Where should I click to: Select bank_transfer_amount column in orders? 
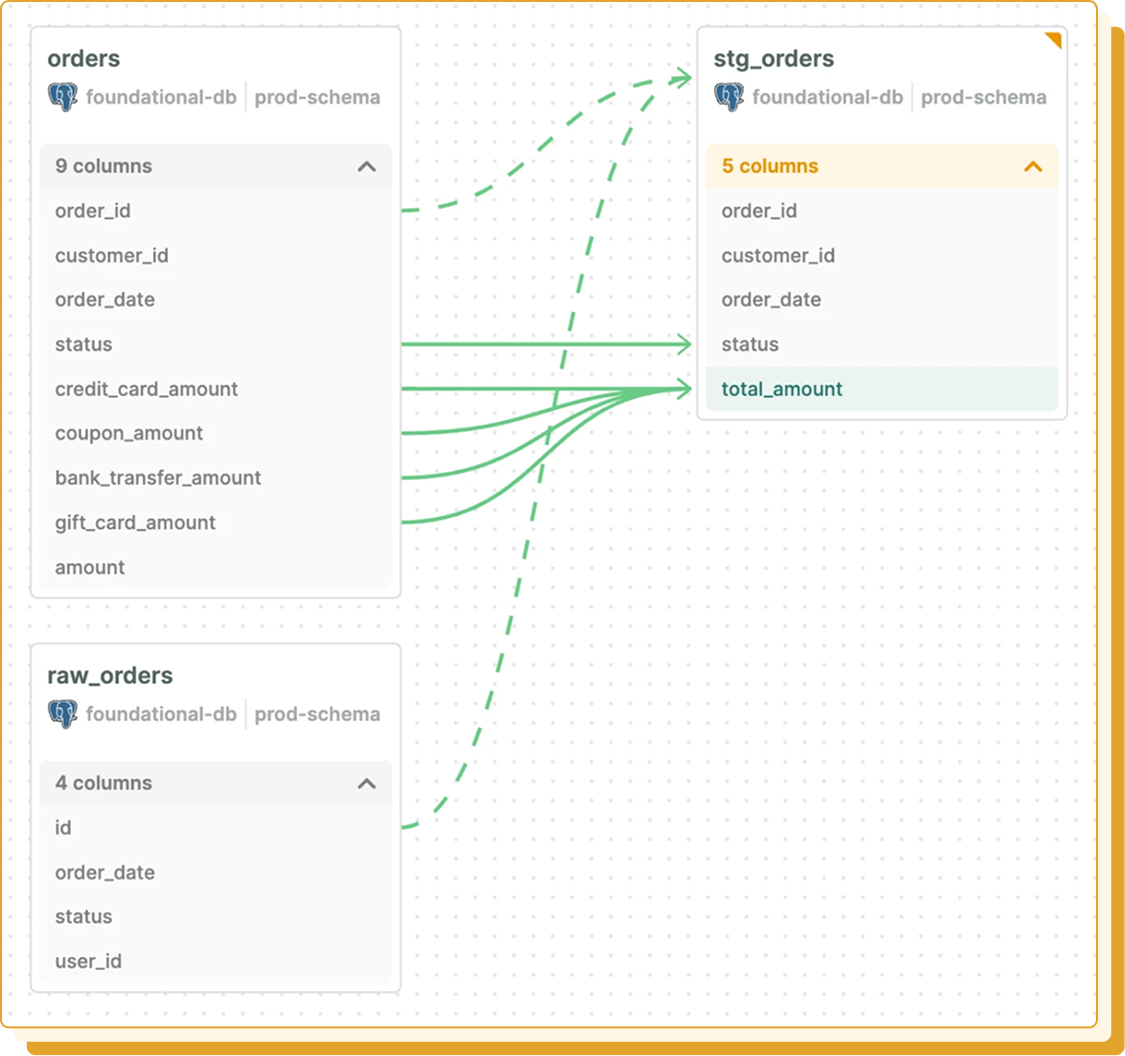pyautogui.click(x=216, y=478)
